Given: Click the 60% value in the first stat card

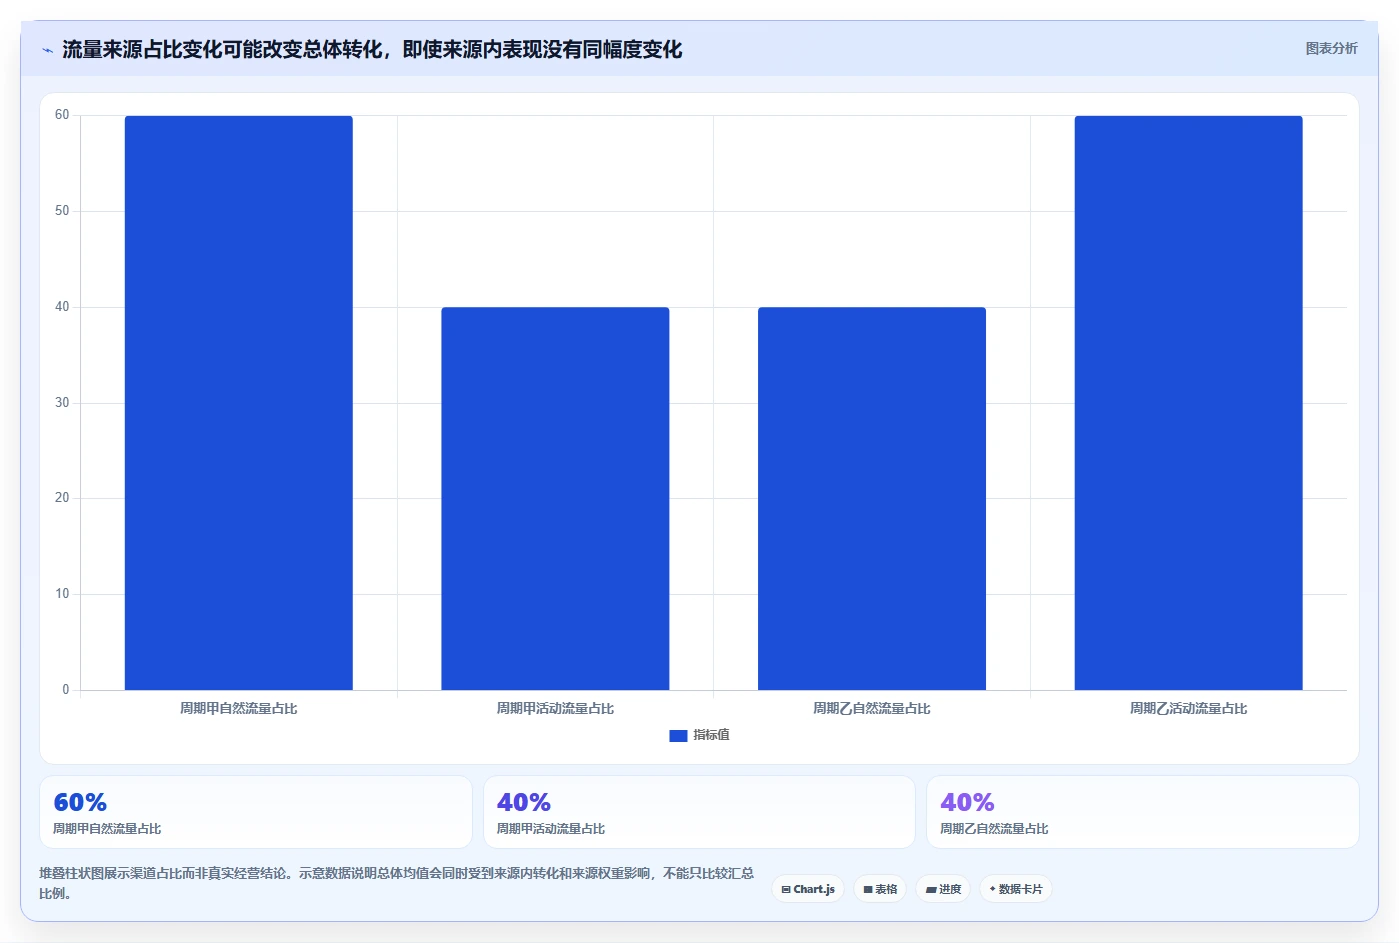Looking at the screenshot, I should (x=80, y=802).
